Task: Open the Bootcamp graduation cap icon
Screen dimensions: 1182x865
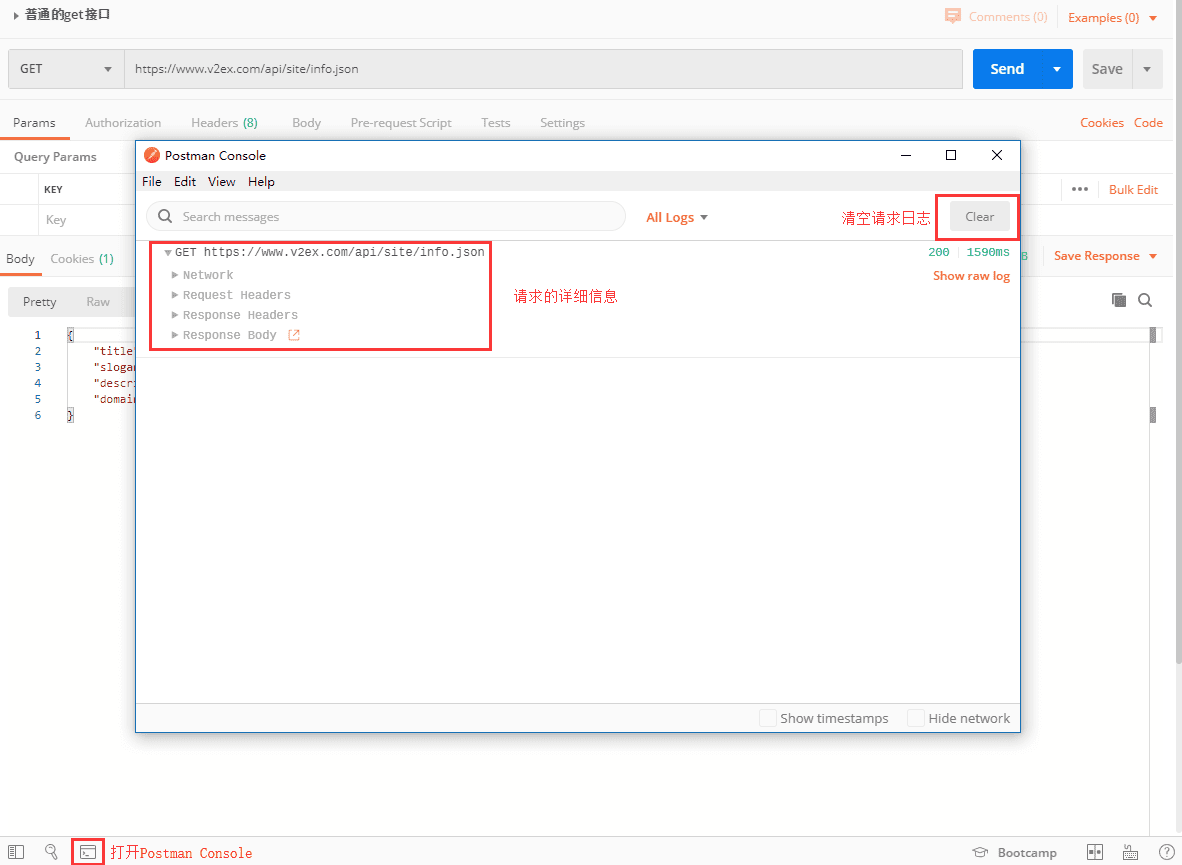Action: point(980,852)
